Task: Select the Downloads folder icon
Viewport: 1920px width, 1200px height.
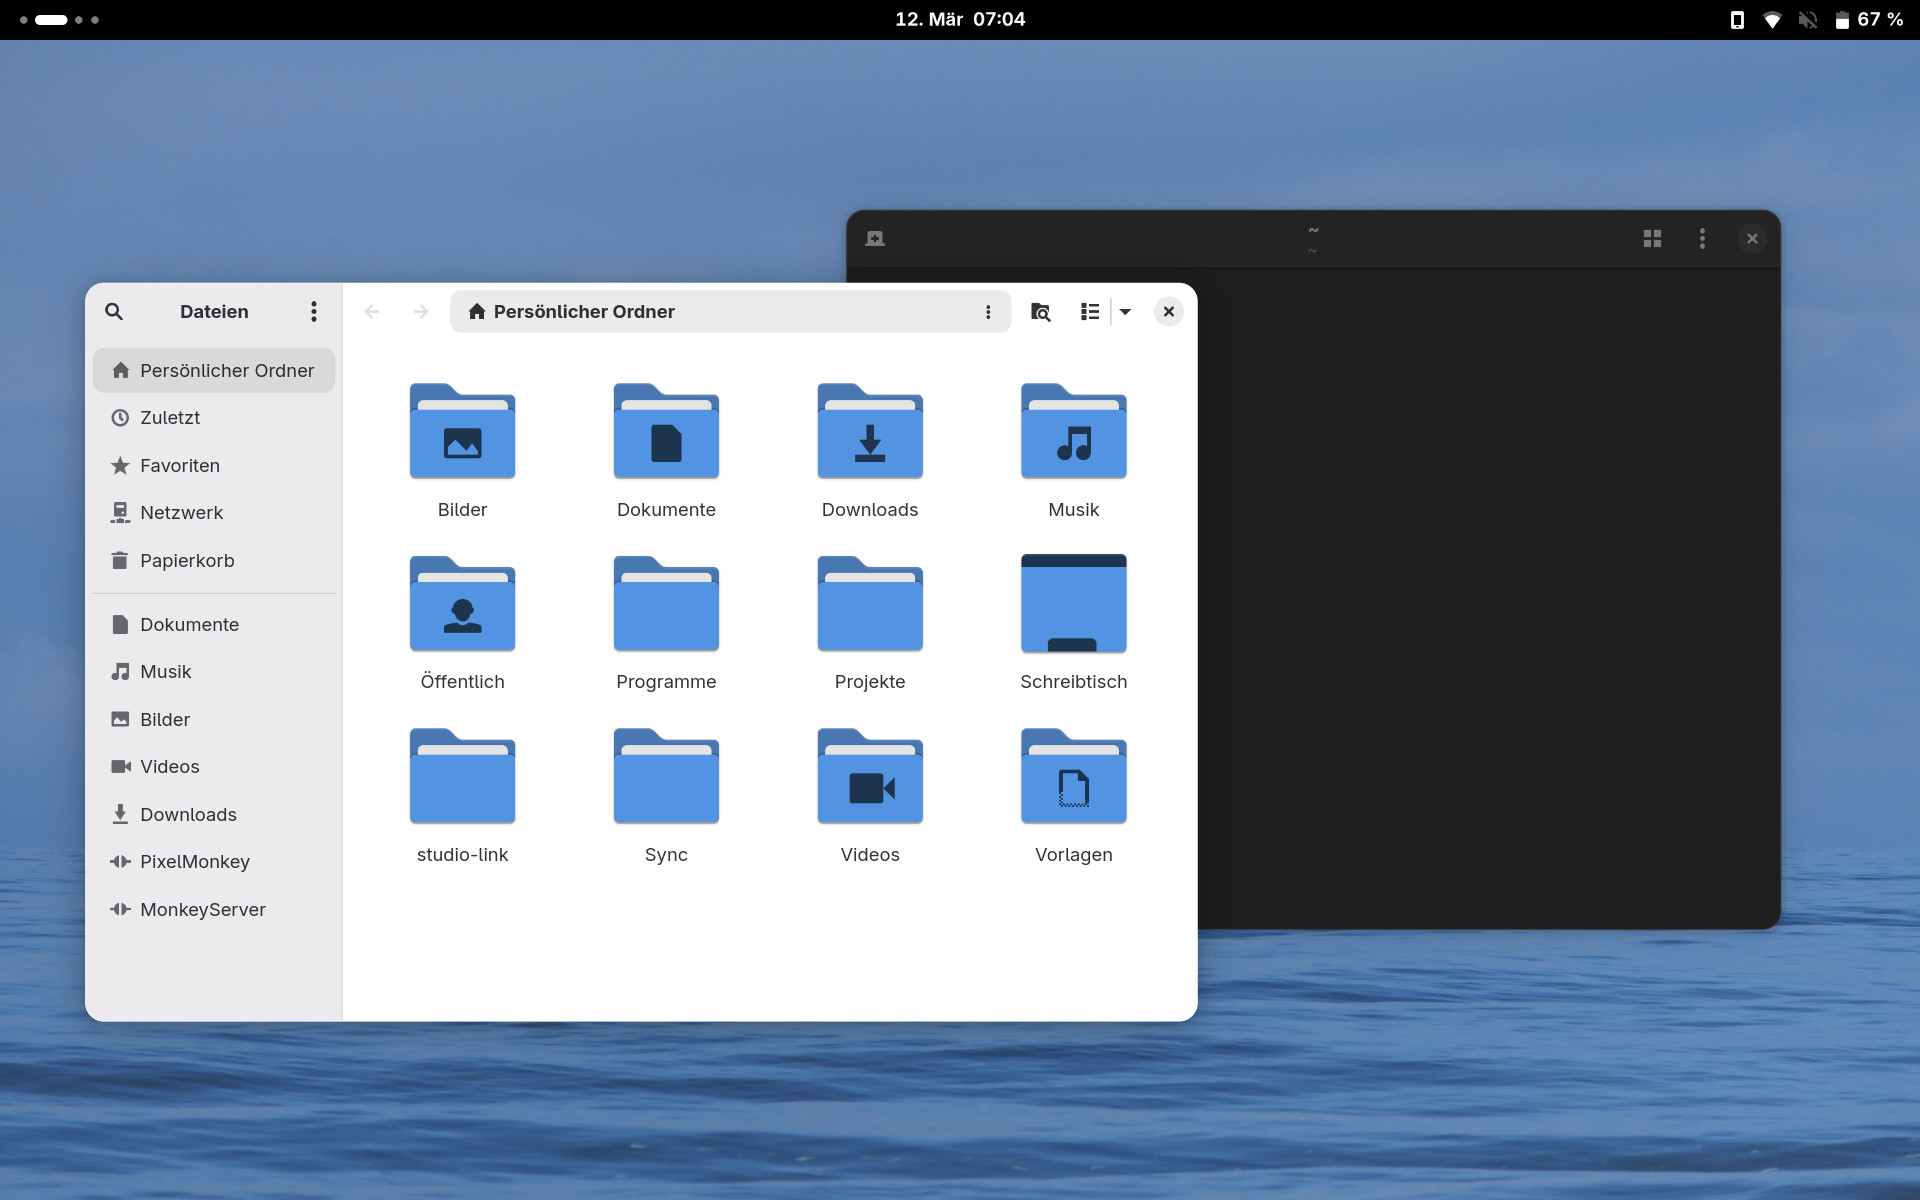Action: tap(869, 432)
